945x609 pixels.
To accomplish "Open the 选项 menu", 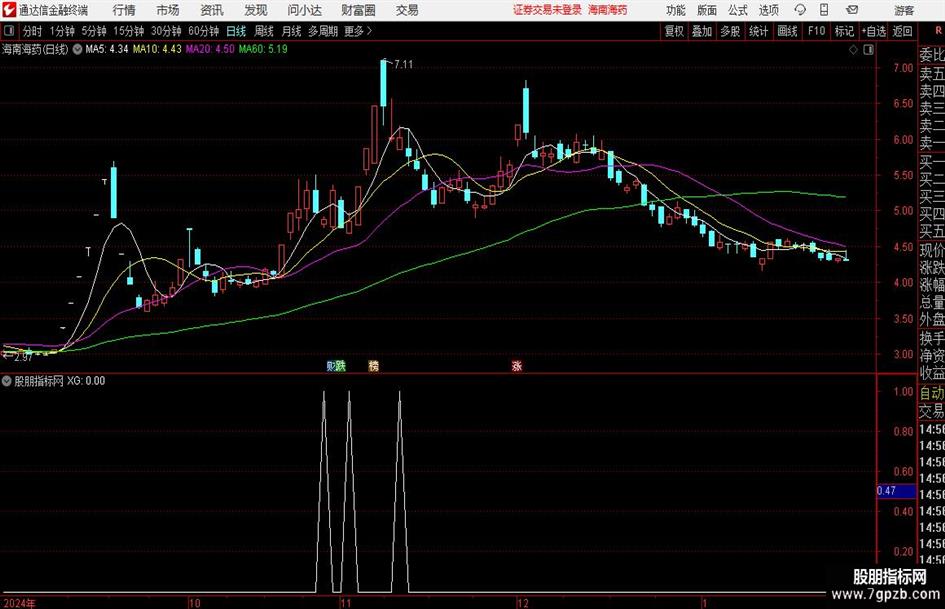I will 768,10.
